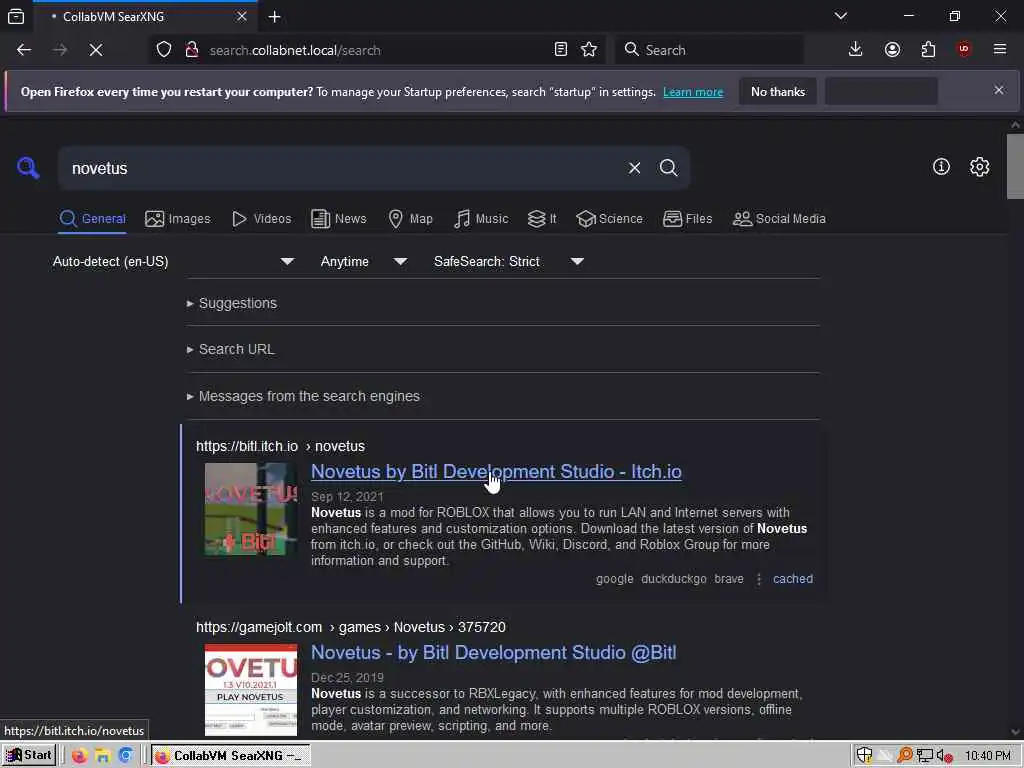Click the https://bitl.itch.io result URL
The height and width of the screenshot is (768, 1024).
280,446
